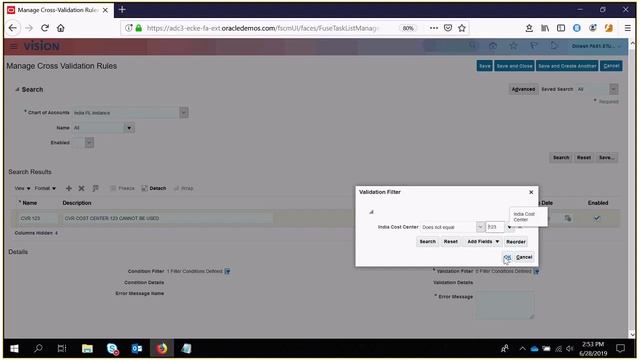The height and width of the screenshot is (360, 640).
Task: Open the user account menu in header
Action: (596, 46)
